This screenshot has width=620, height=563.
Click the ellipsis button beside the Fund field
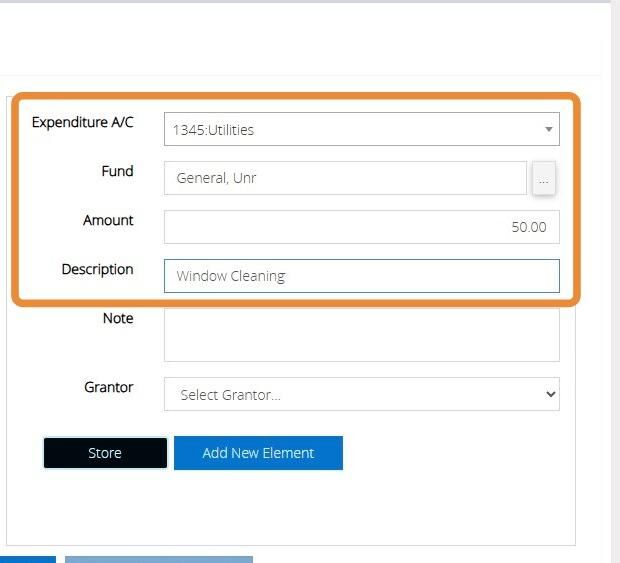click(544, 178)
